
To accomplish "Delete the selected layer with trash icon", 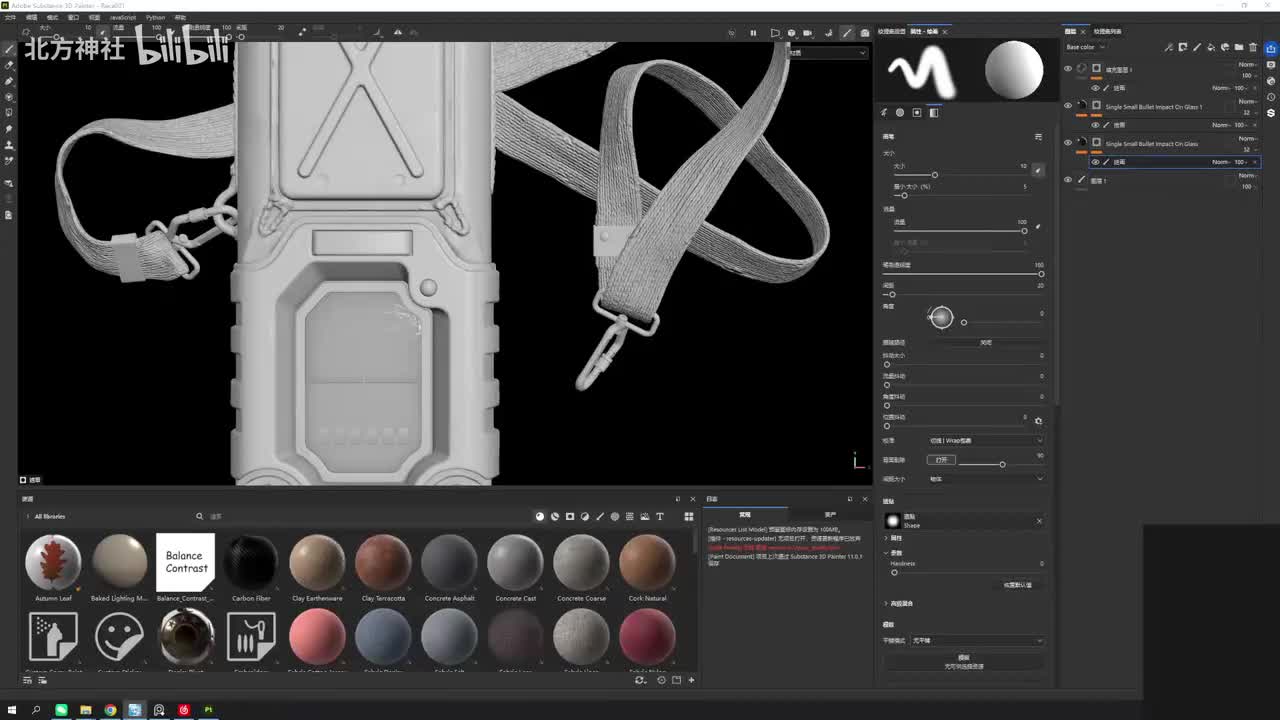I will point(1254,47).
